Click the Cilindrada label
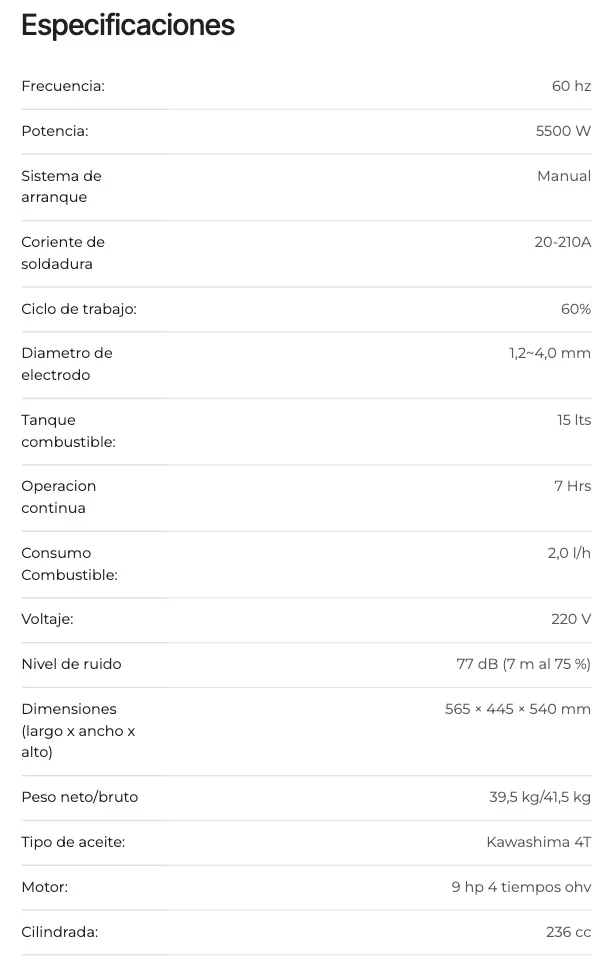613x971 pixels. click(60, 932)
